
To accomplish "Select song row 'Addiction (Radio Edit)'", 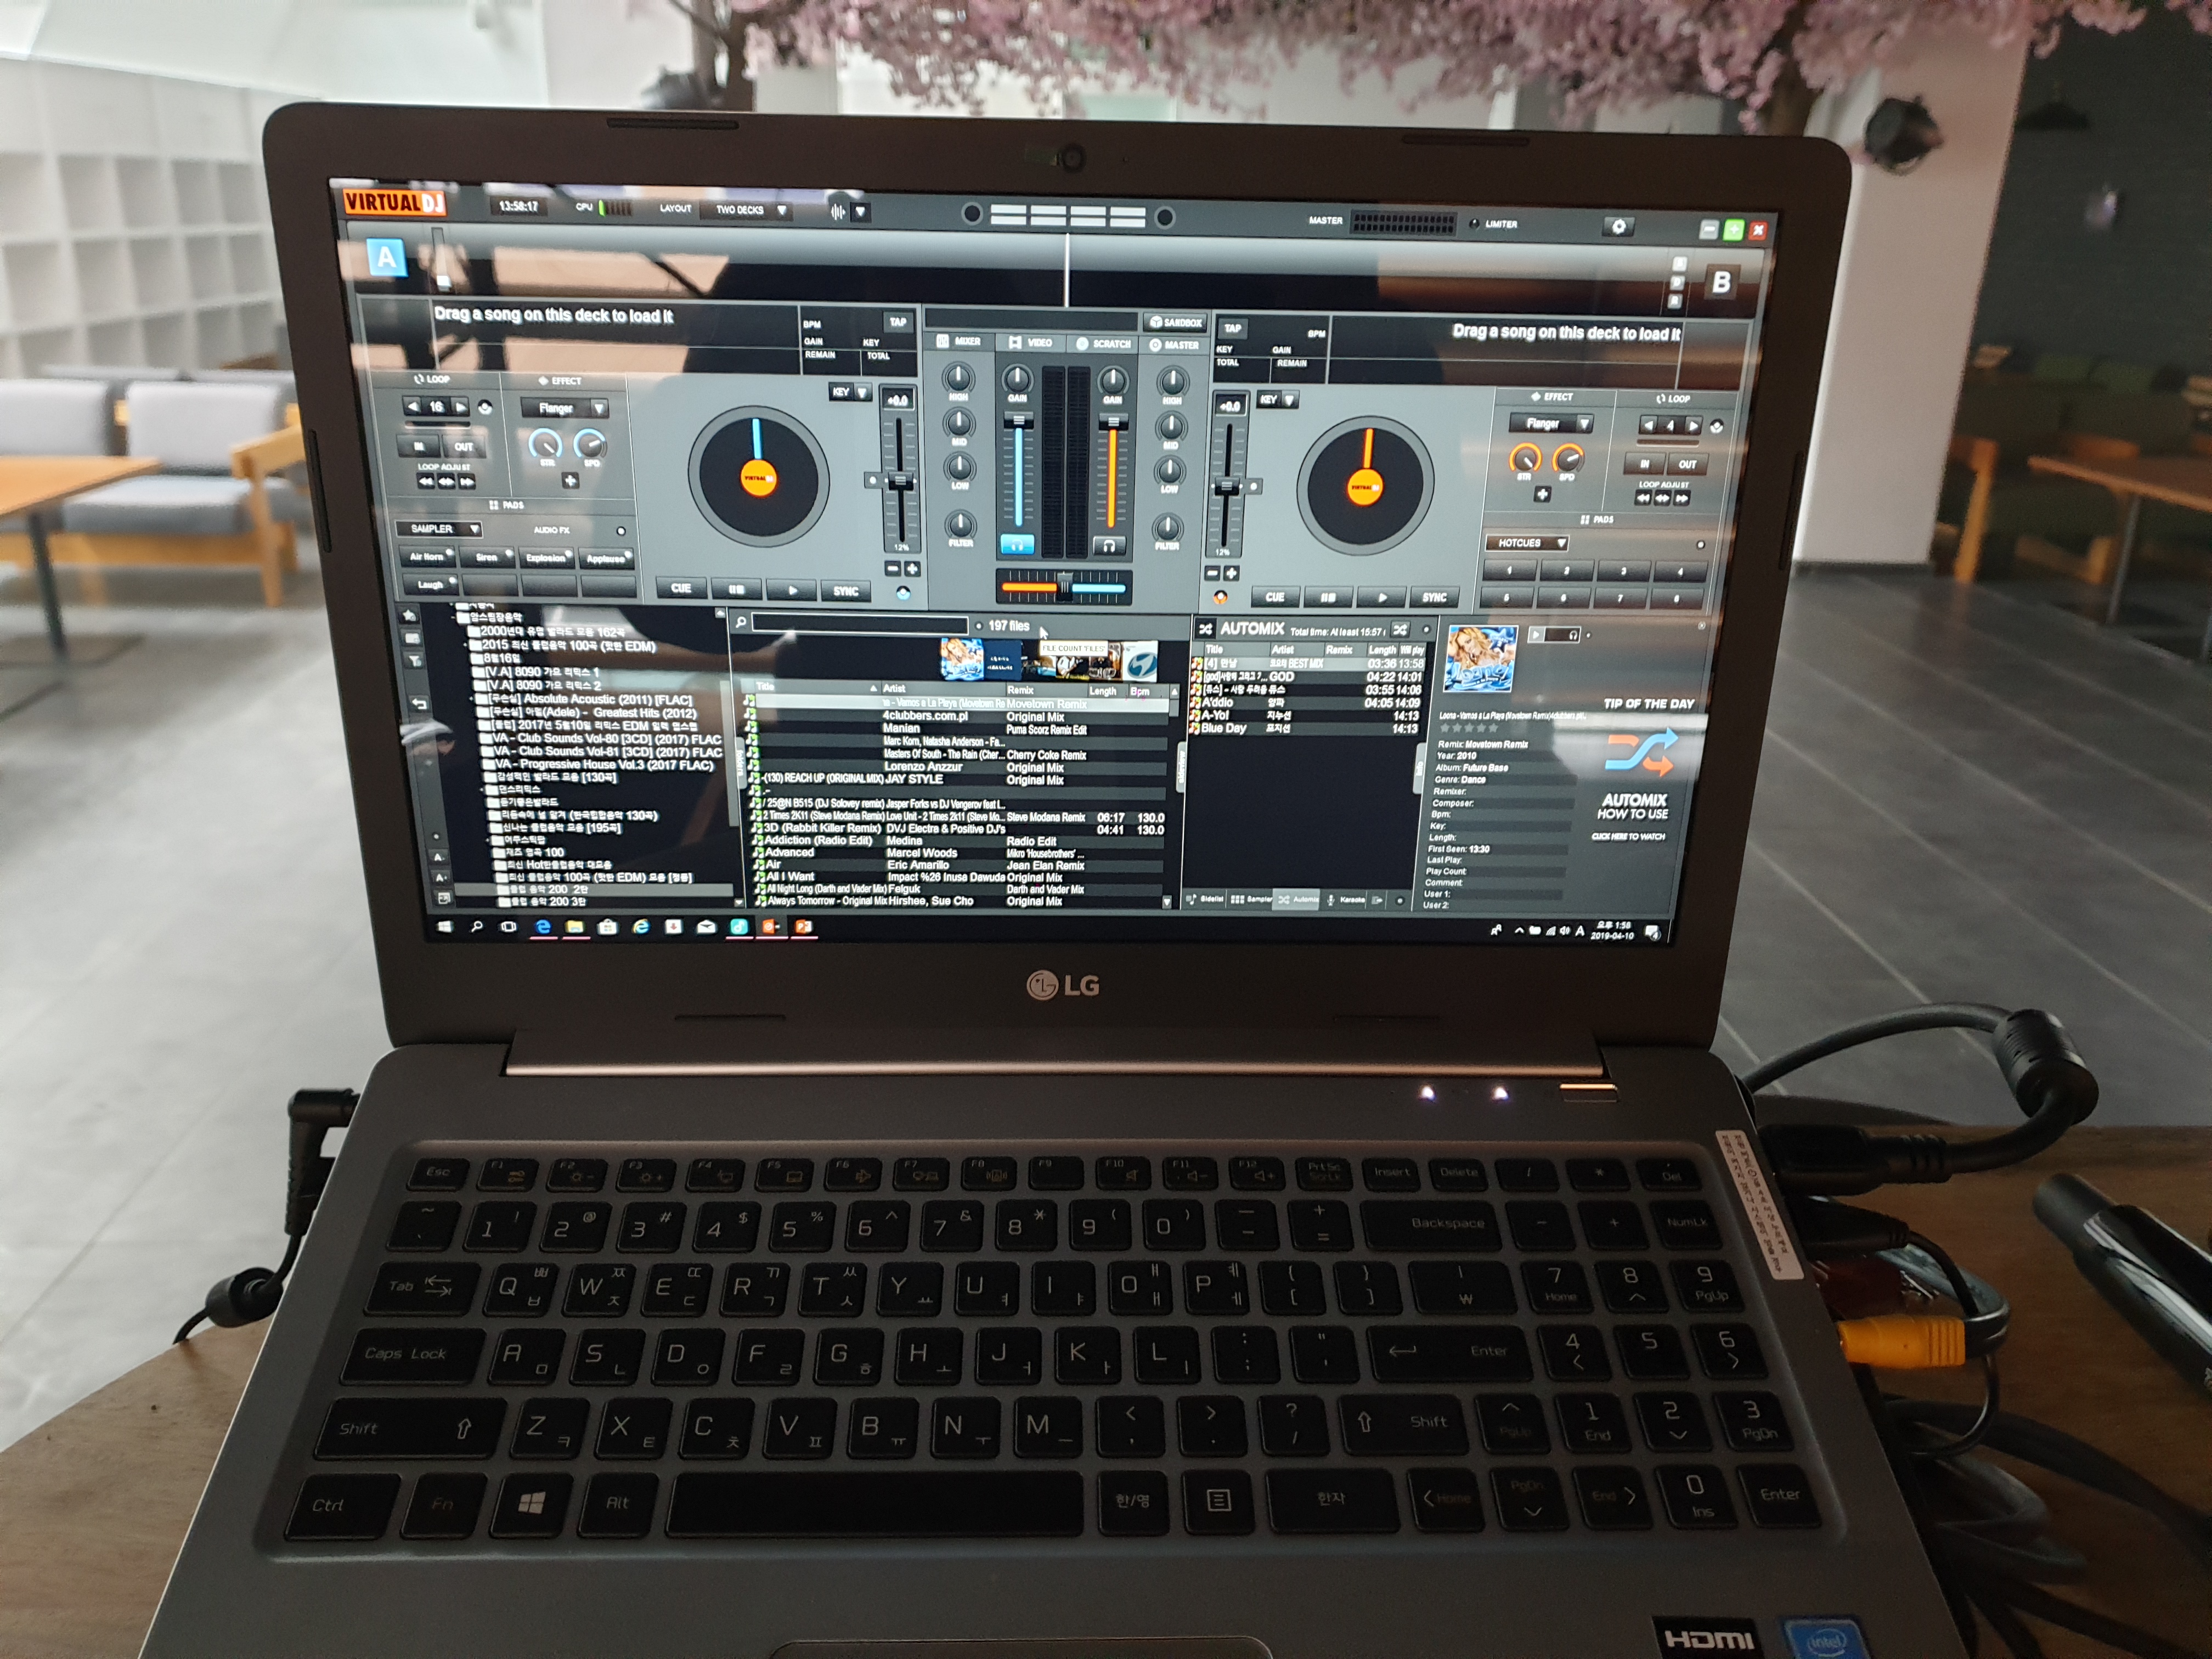I will pos(959,841).
